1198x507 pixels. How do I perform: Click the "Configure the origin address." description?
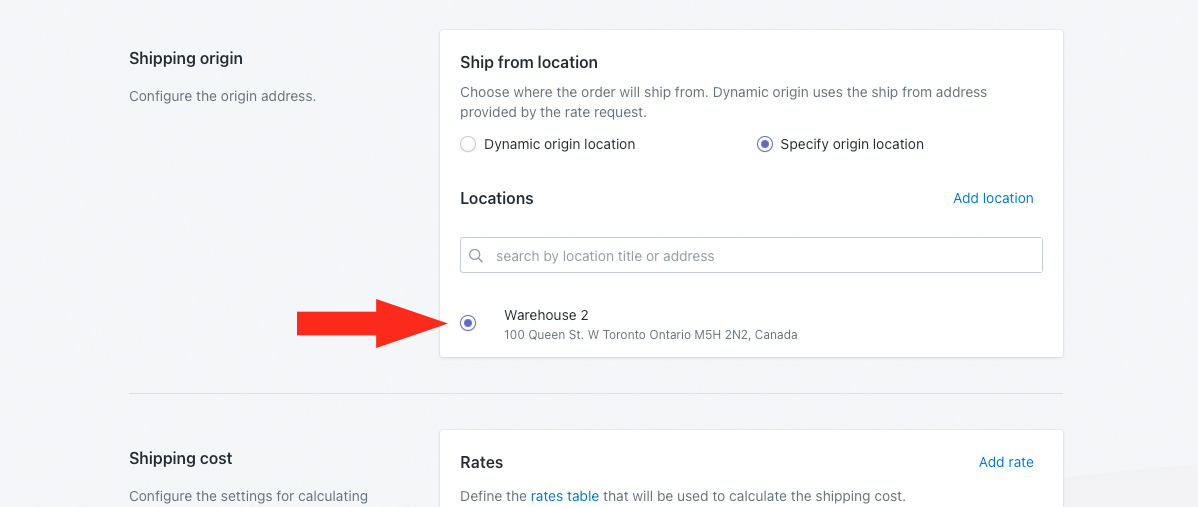[222, 97]
